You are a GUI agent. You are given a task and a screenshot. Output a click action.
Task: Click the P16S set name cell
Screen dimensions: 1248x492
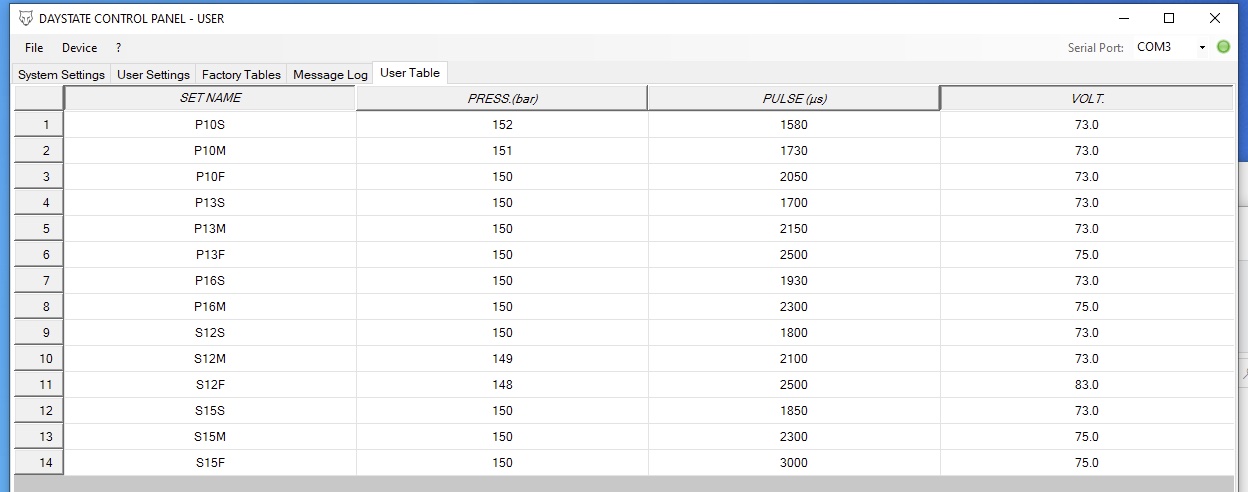pyautogui.click(x=210, y=281)
